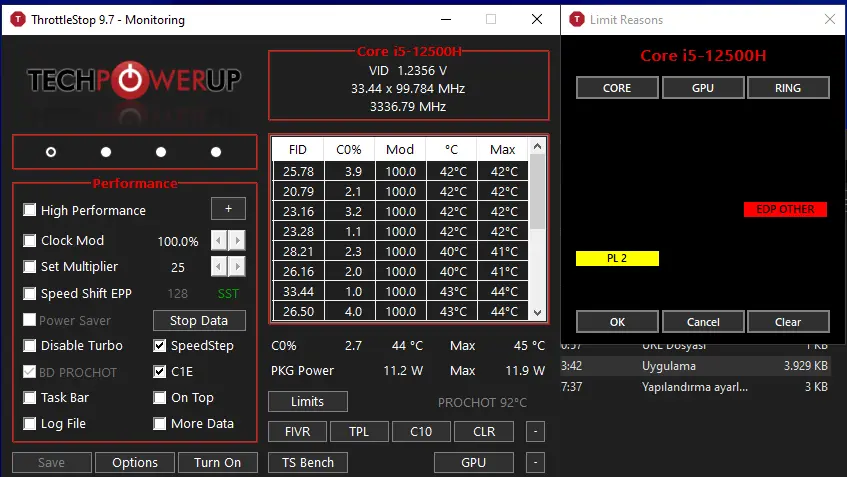Click Clear in Limit Reasons window
Screen dimensions: 847x477
coord(788,322)
